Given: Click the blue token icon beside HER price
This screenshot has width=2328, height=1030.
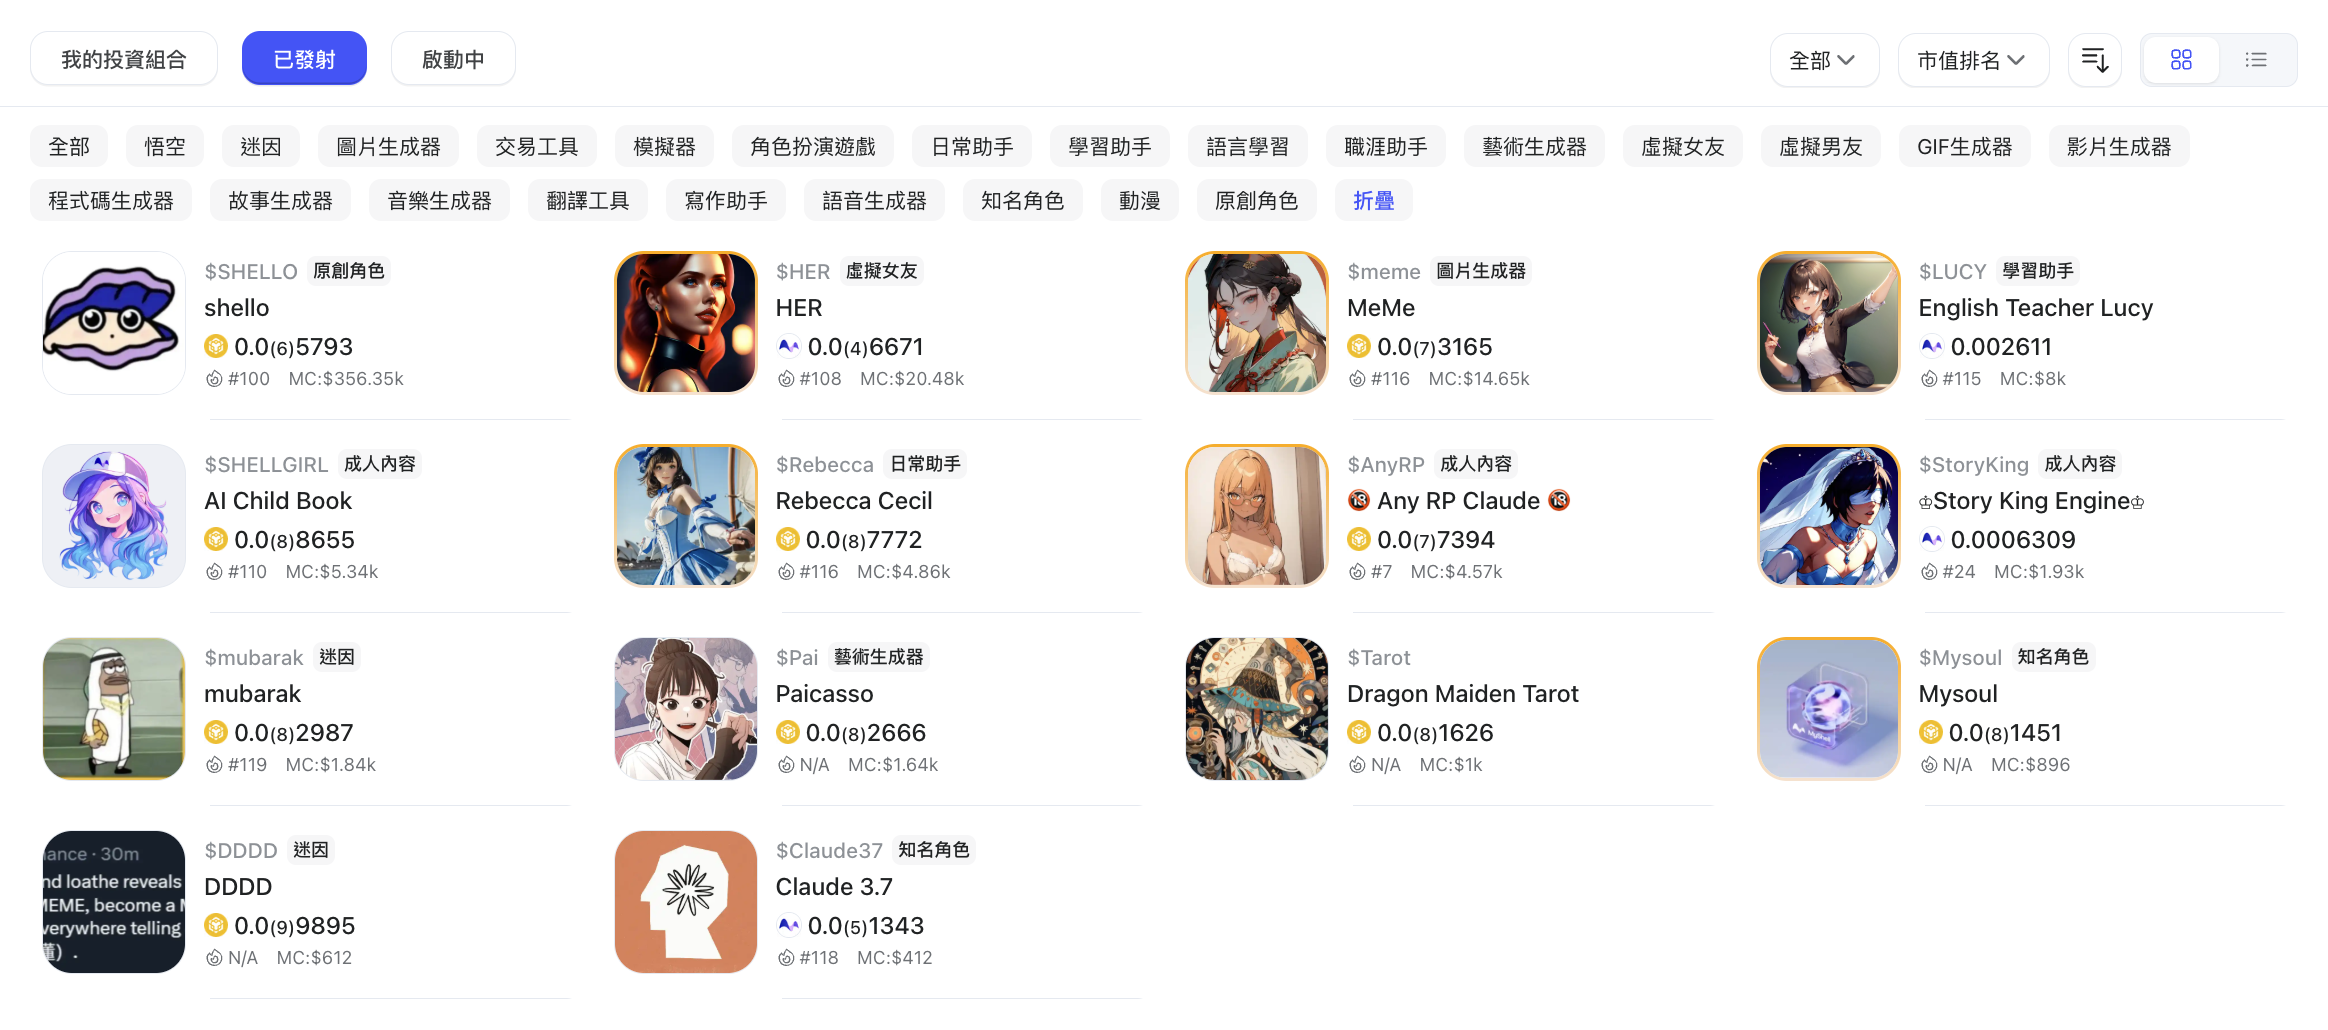Looking at the screenshot, I should [x=788, y=347].
